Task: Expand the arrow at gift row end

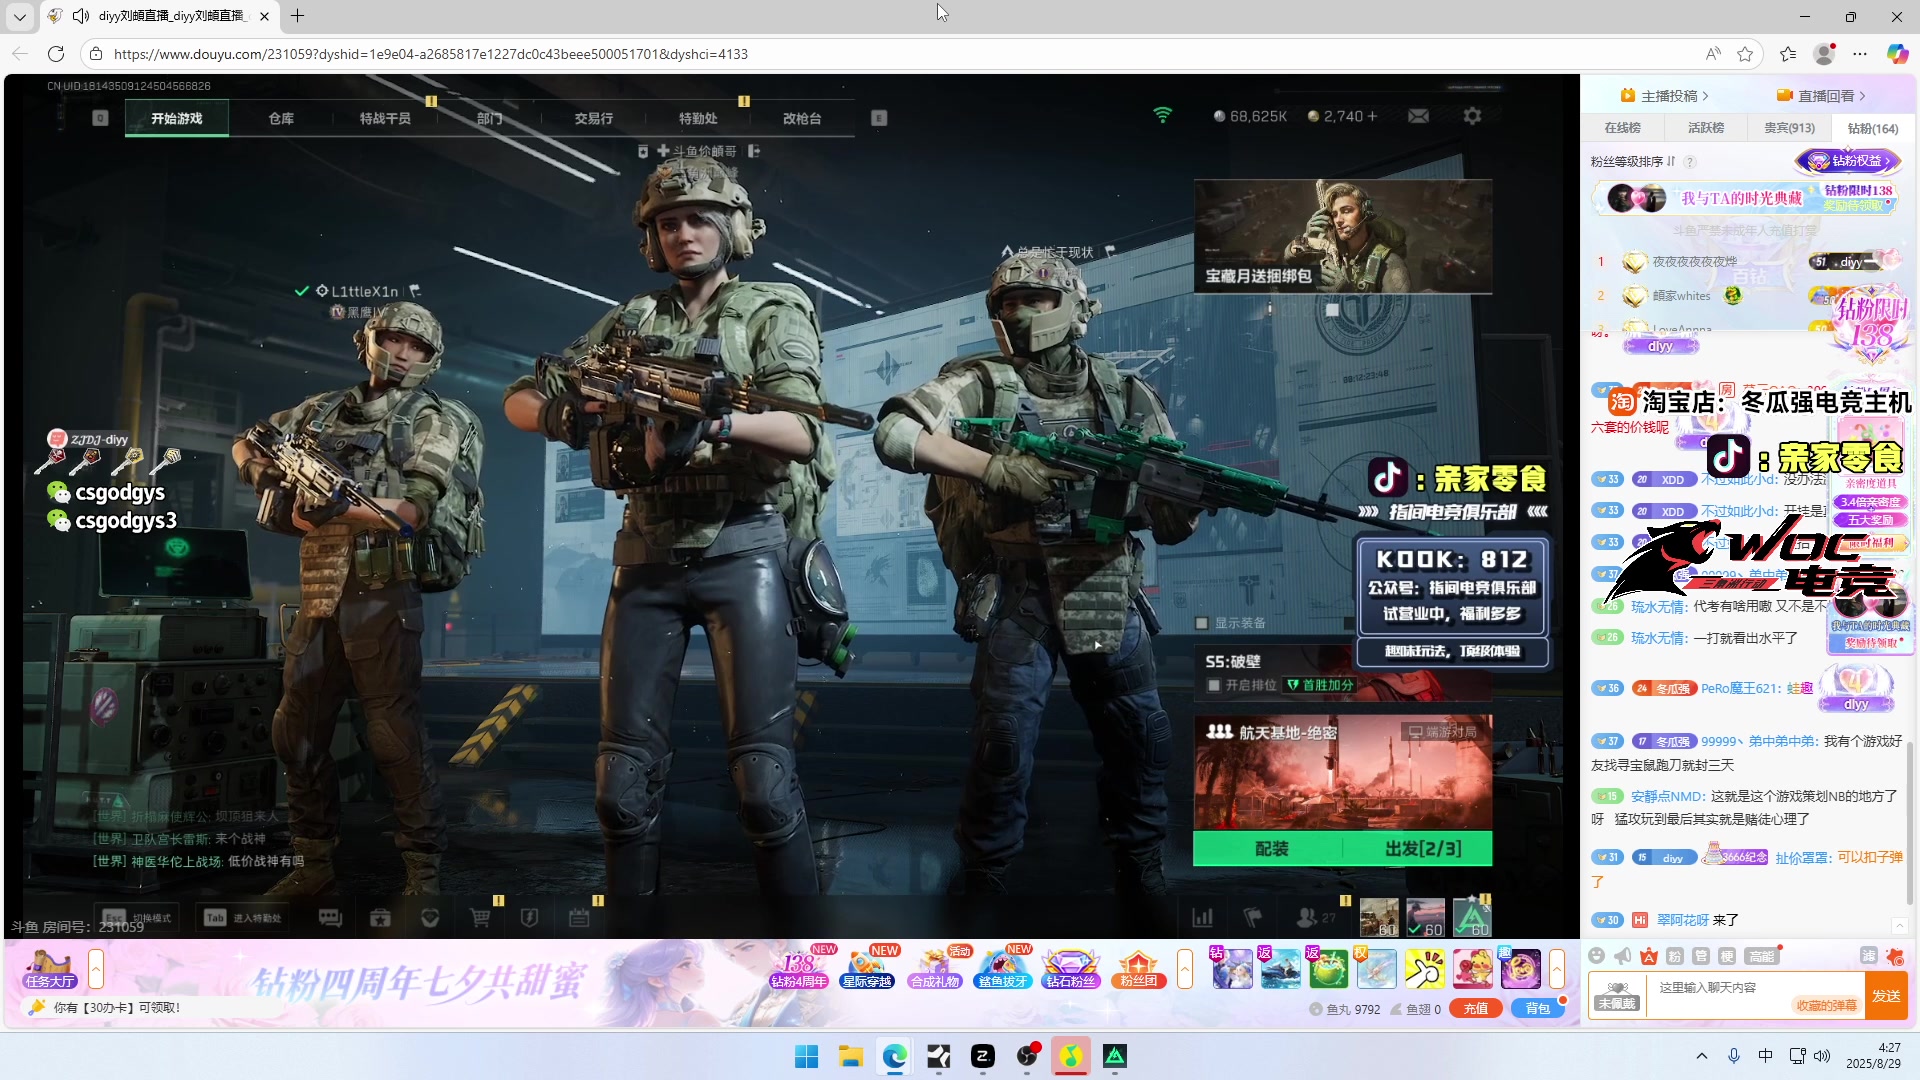Action: pos(1557,969)
